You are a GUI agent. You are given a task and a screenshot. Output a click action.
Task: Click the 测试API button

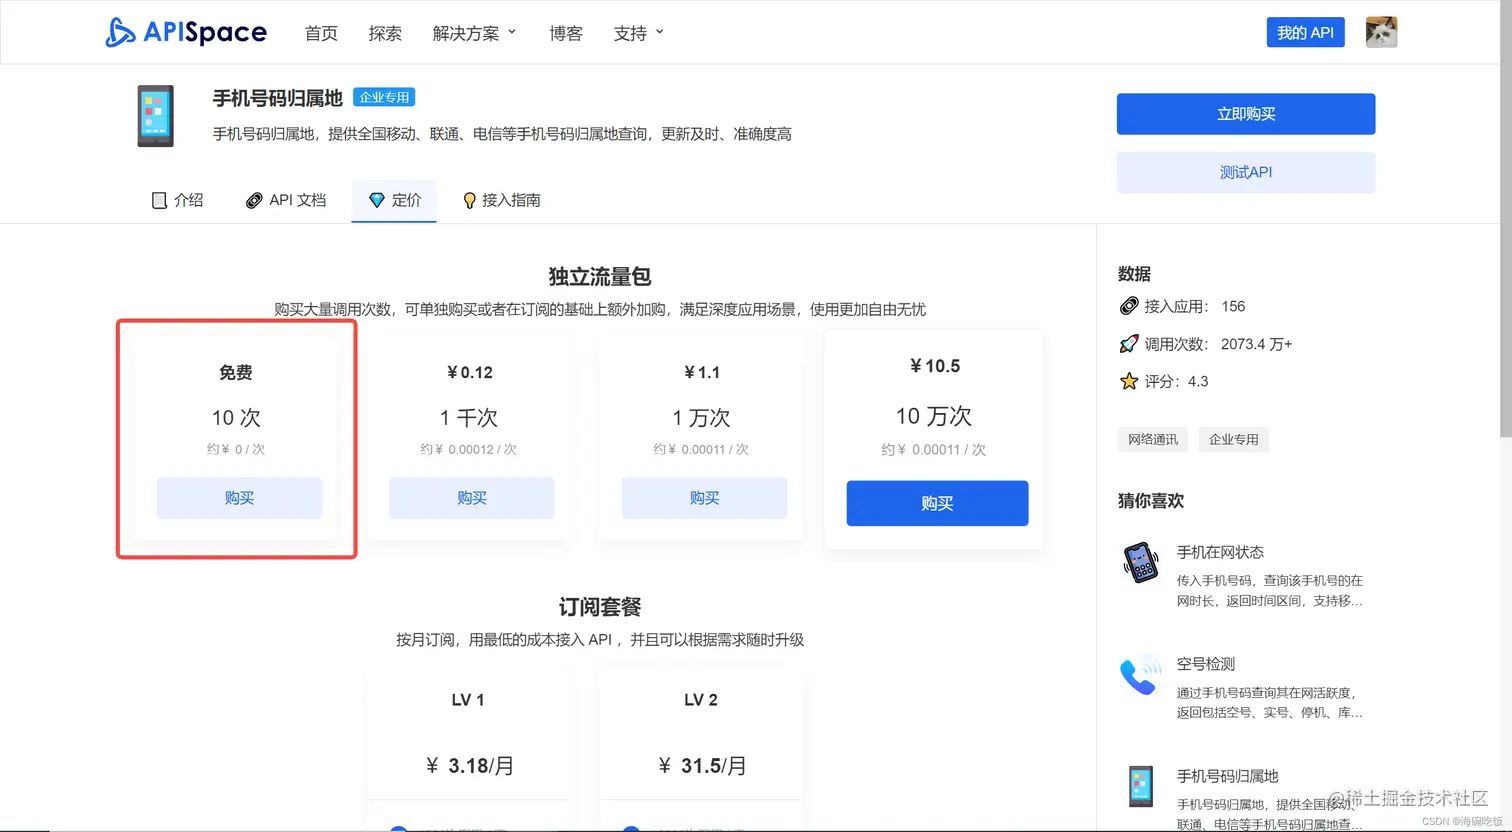1245,172
